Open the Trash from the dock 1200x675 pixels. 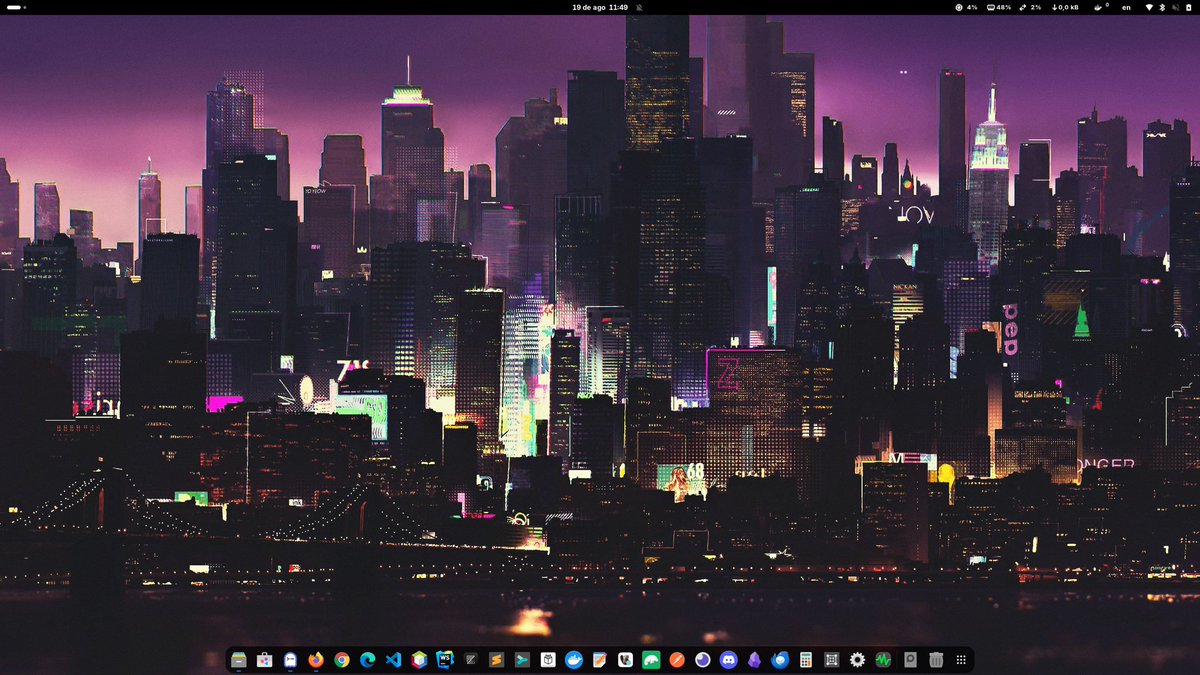click(935, 660)
